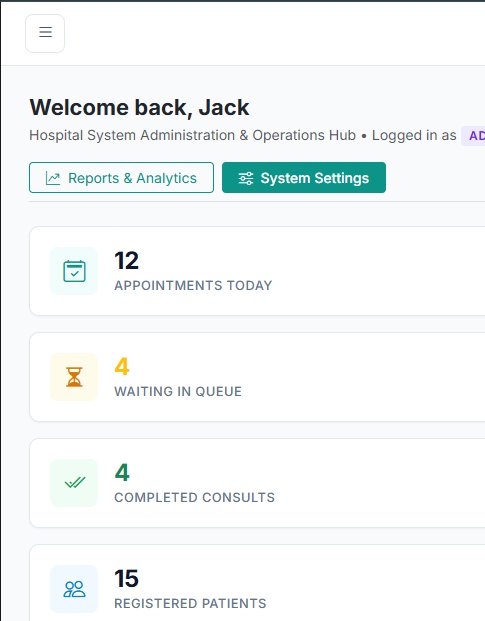The height and width of the screenshot is (621, 485).
Task: Select the Appointments Today label
Action: (193, 286)
